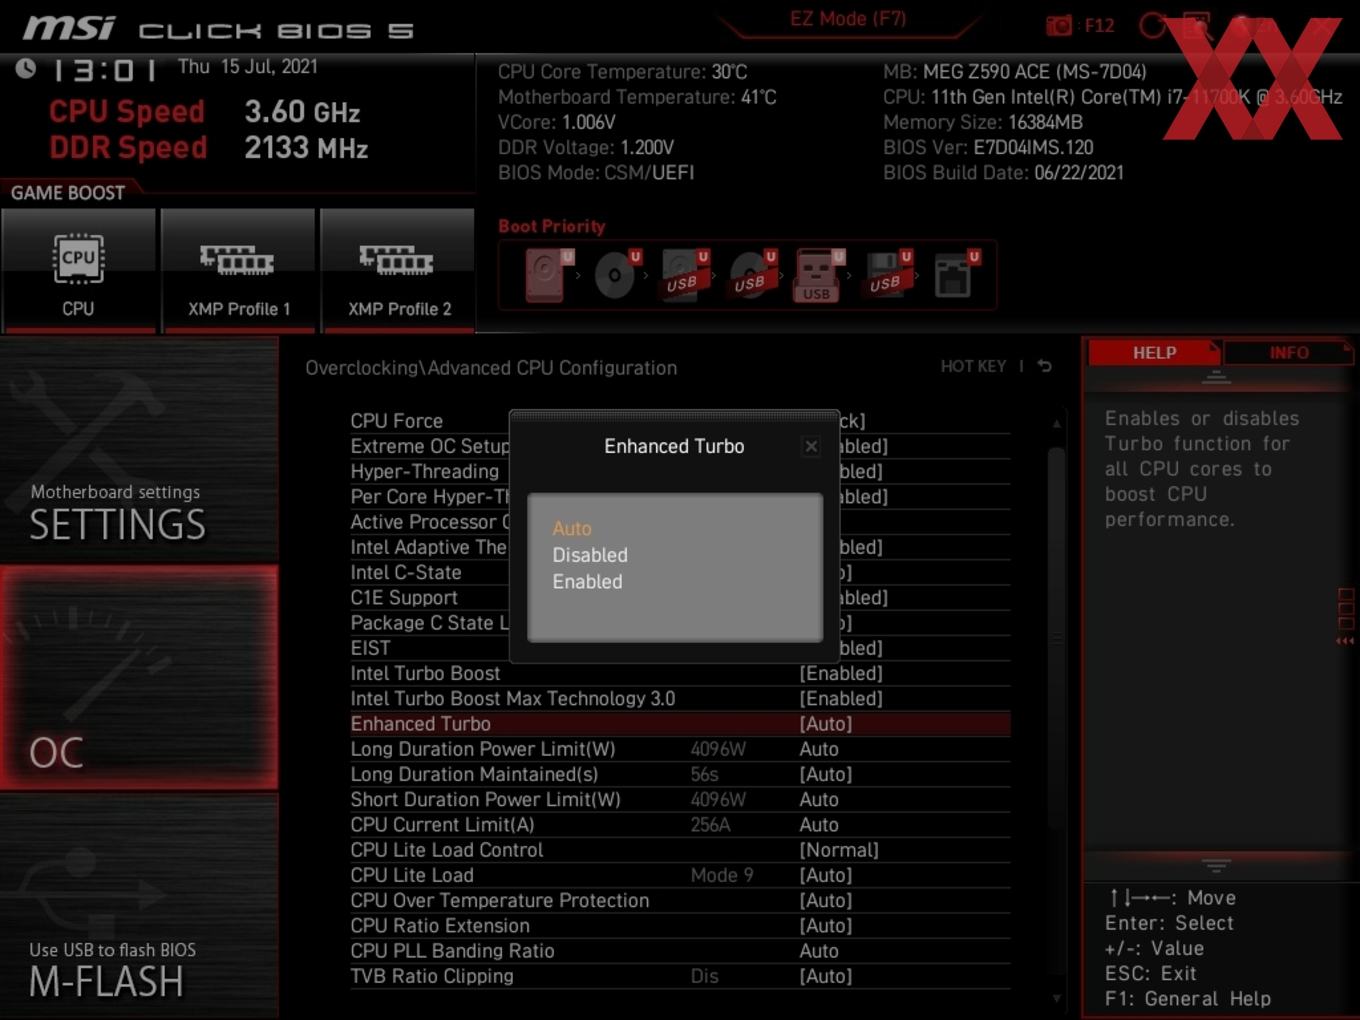This screenshot has width=1360, height=1020.
Task: Select the Intel C-State row label
Action: click(406, 573)
